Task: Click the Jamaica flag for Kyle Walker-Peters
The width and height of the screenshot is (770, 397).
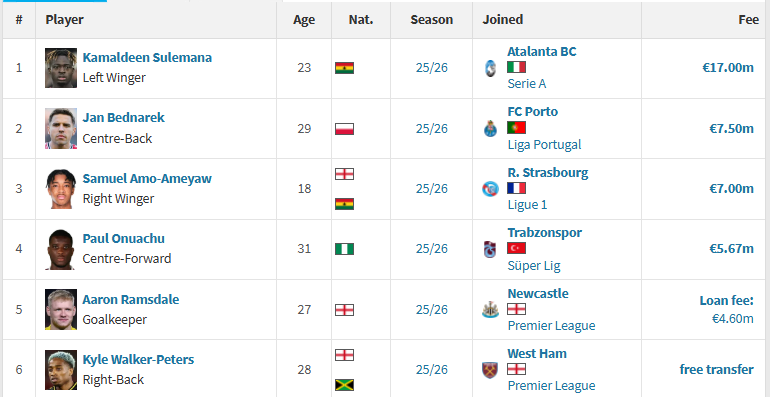Action: click(x=344, y=385)
